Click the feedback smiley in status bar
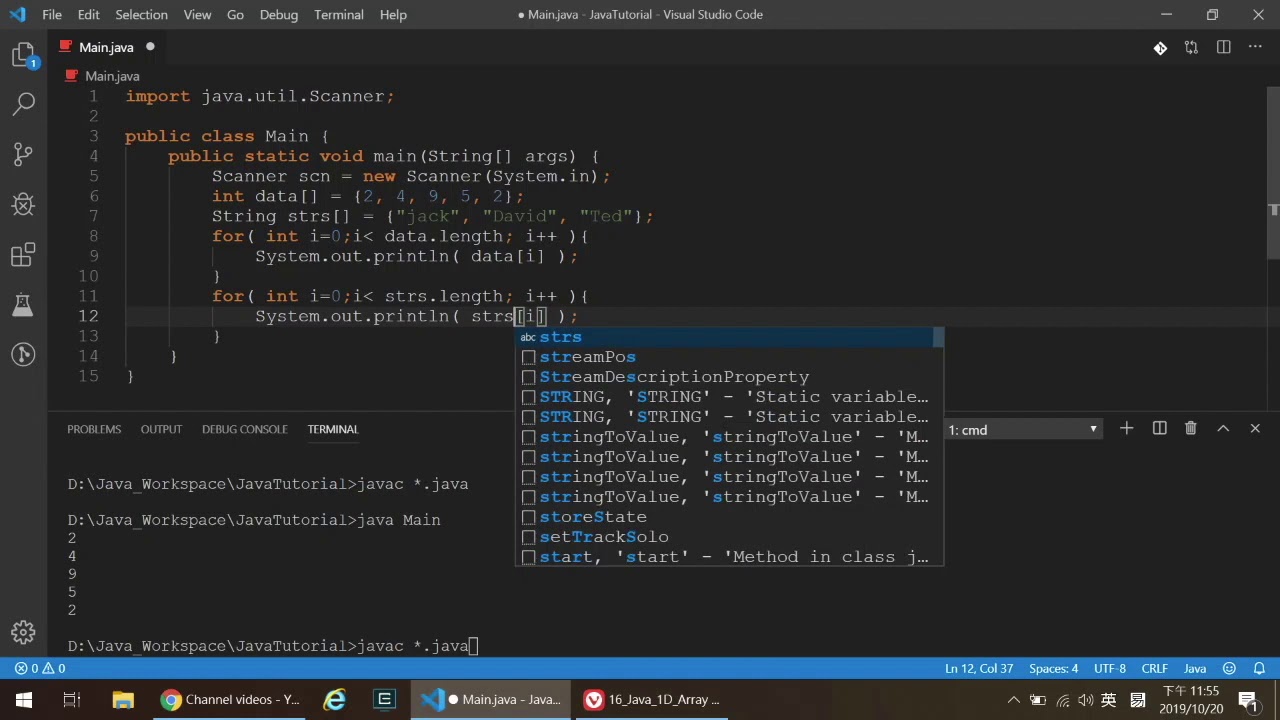Viewport: 1280px width, 720px height. coord(1230,668)
